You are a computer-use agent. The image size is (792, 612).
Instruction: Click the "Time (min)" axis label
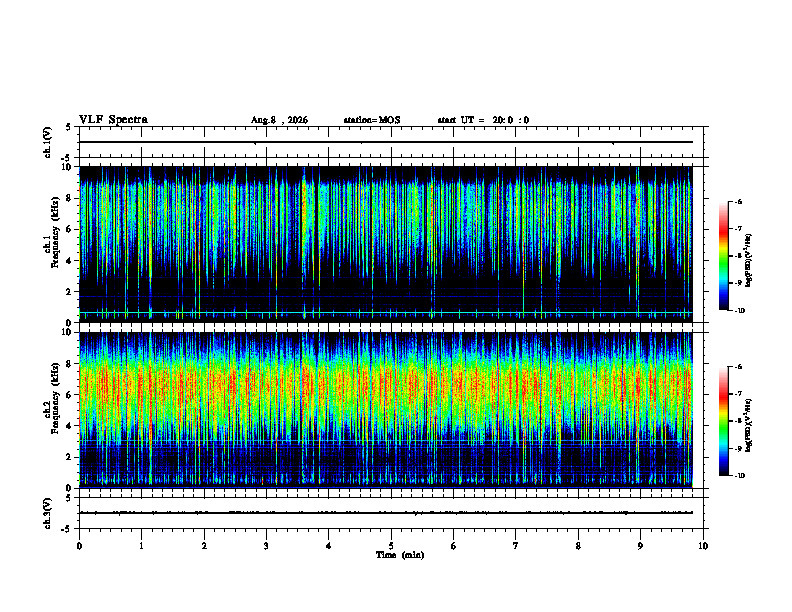point(400,555)
